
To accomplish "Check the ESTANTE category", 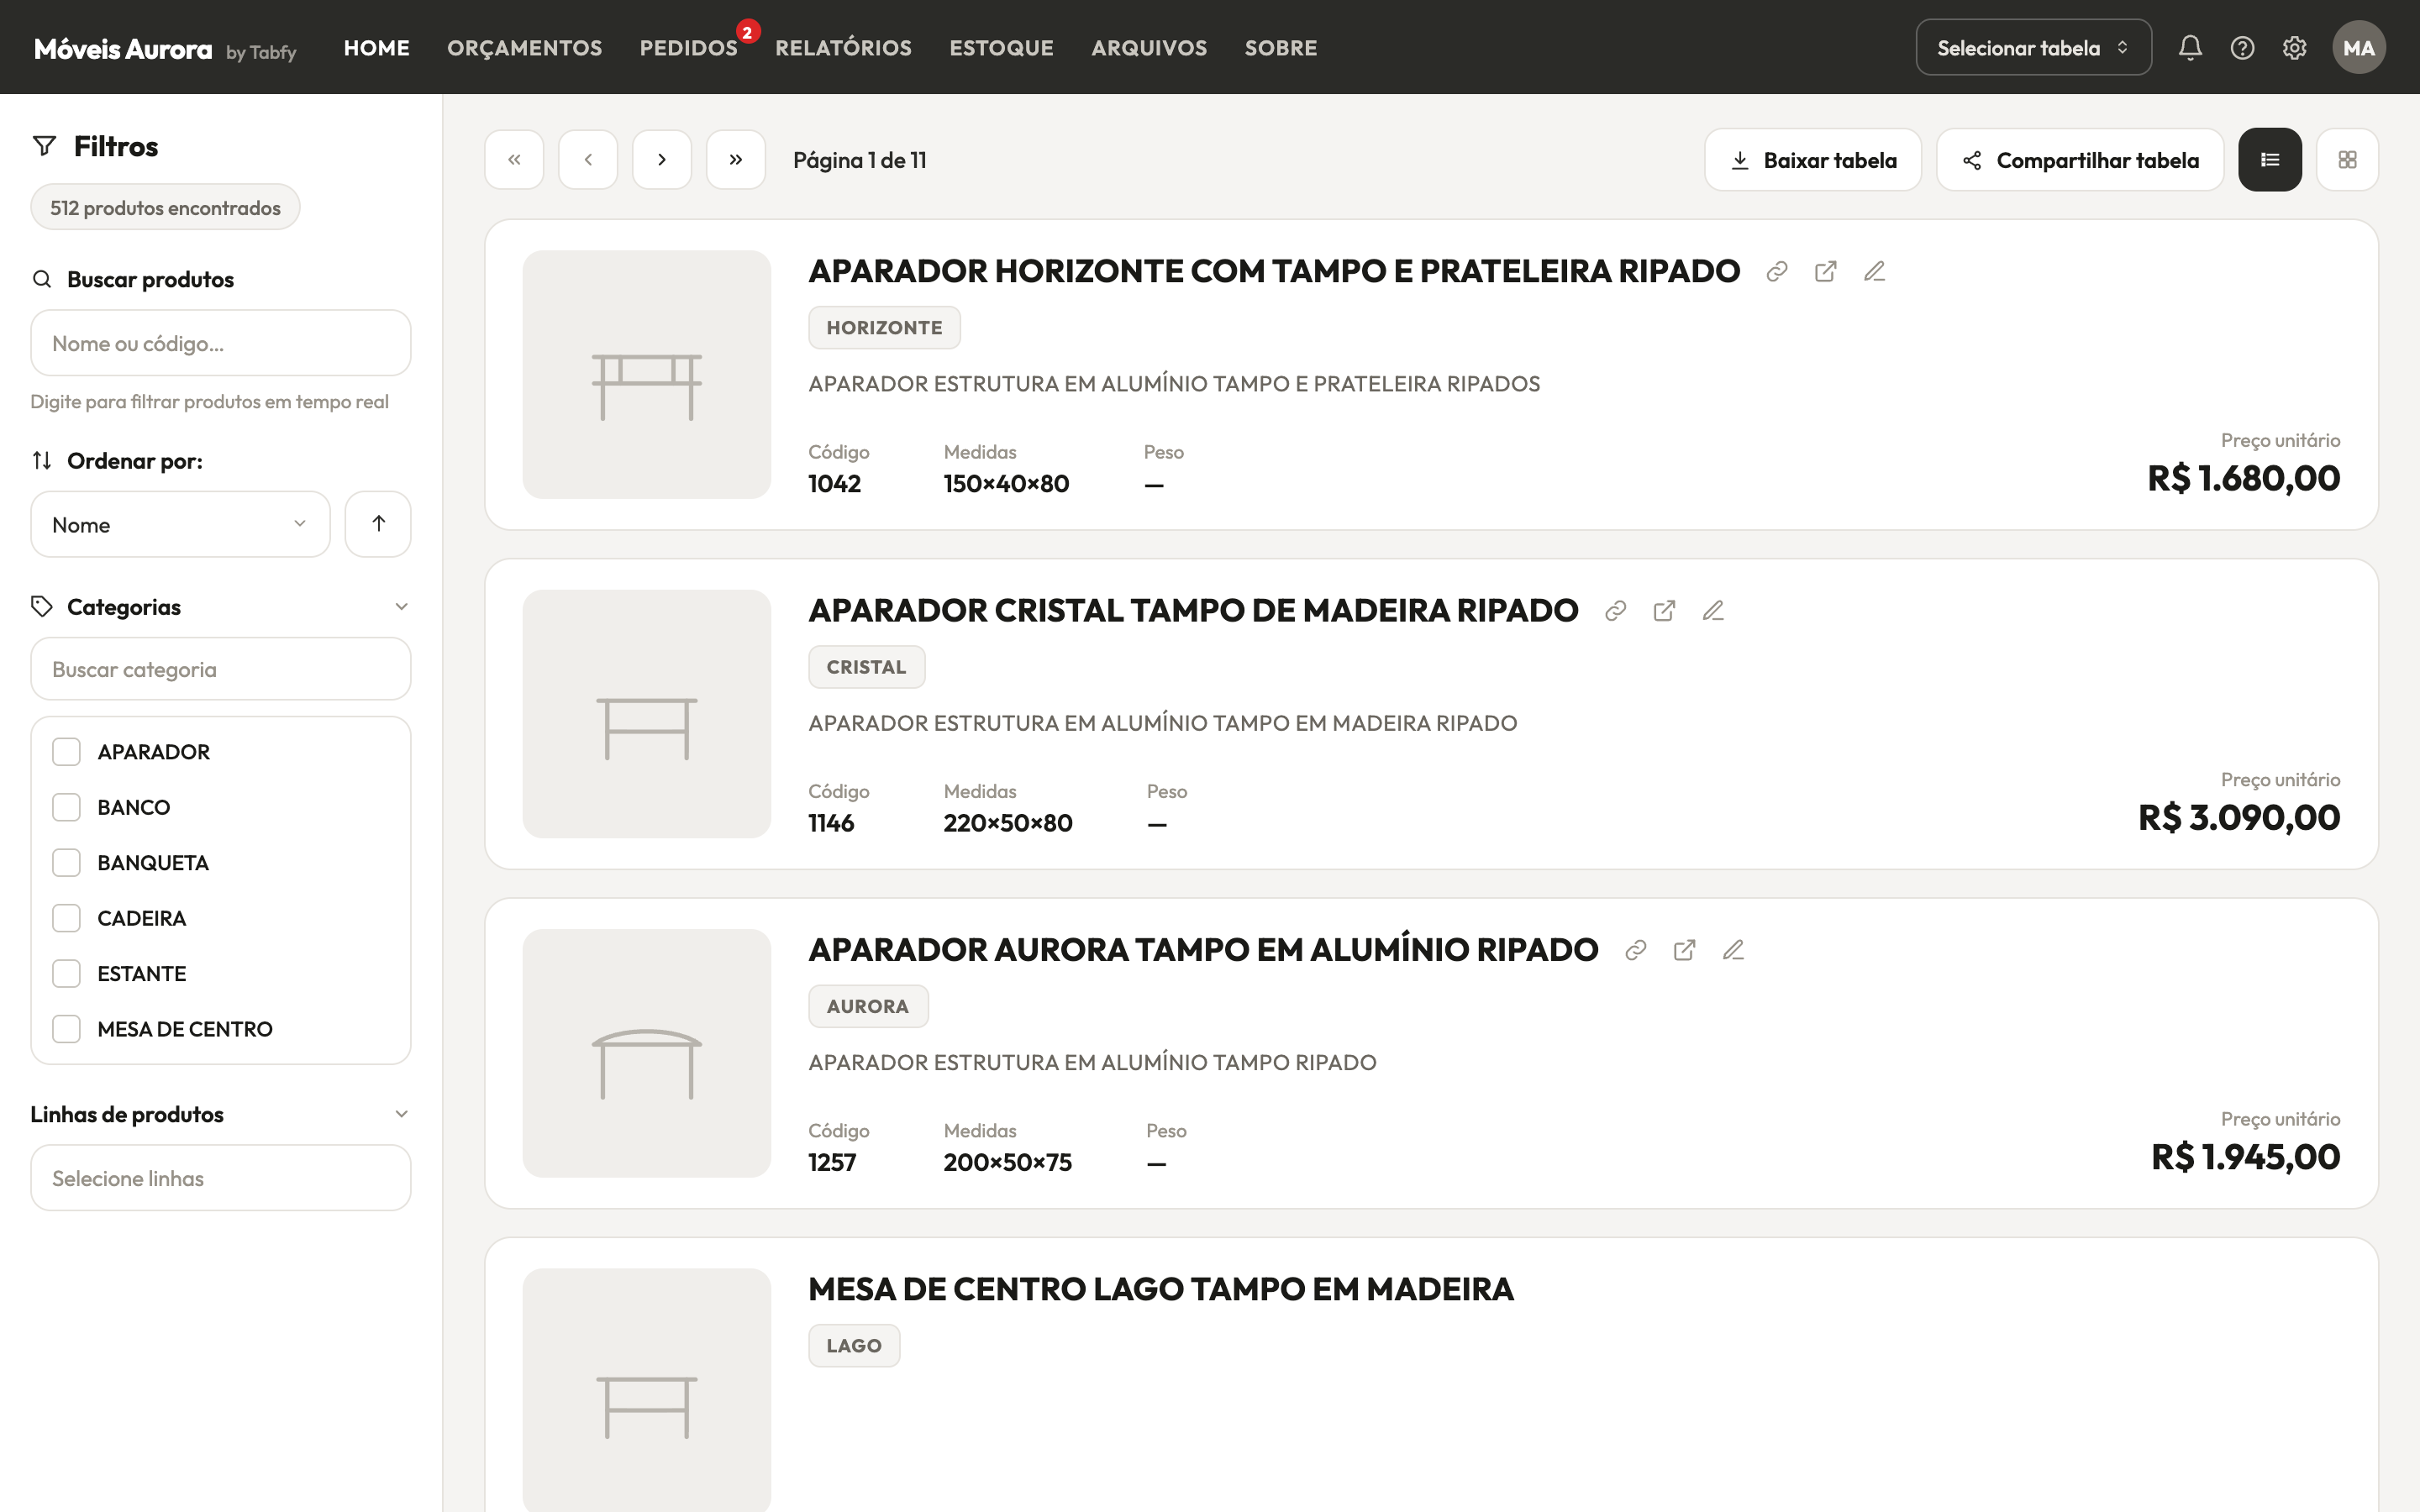I will pyautogui.click(x=66, y=973).
